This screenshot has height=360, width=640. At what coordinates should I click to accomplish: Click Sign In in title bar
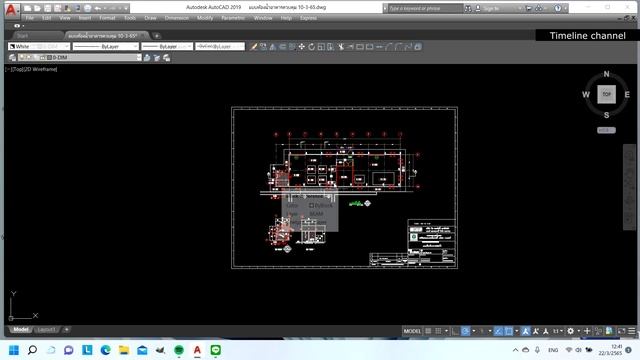pos(491,8)
